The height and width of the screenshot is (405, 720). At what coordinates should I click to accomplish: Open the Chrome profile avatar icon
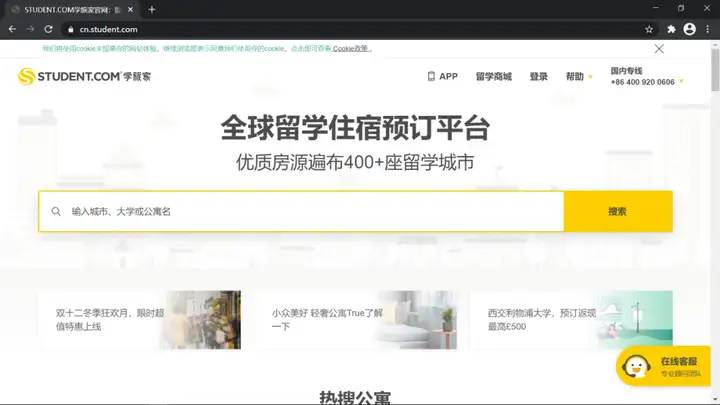tap(689, 29)
